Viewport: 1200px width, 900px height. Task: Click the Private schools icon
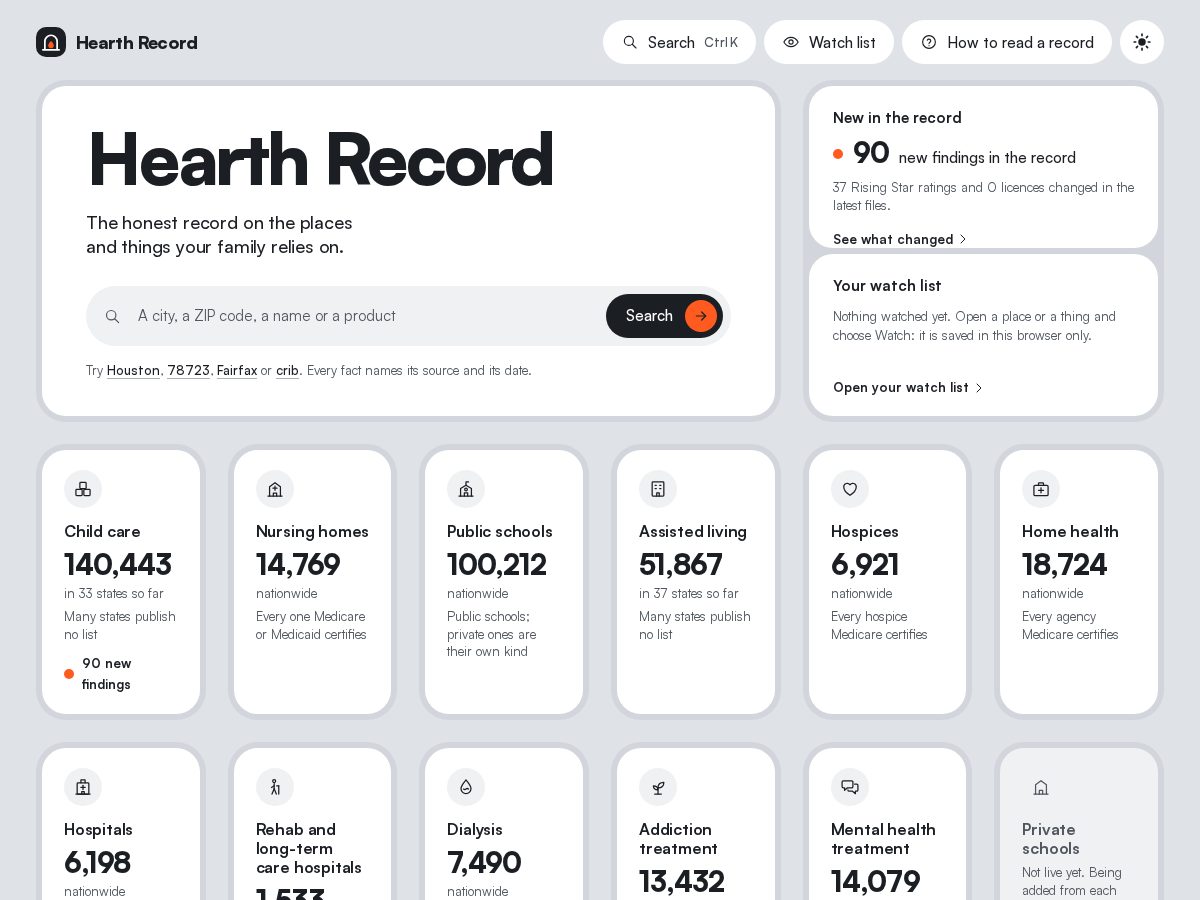(x=1041, y=787)
